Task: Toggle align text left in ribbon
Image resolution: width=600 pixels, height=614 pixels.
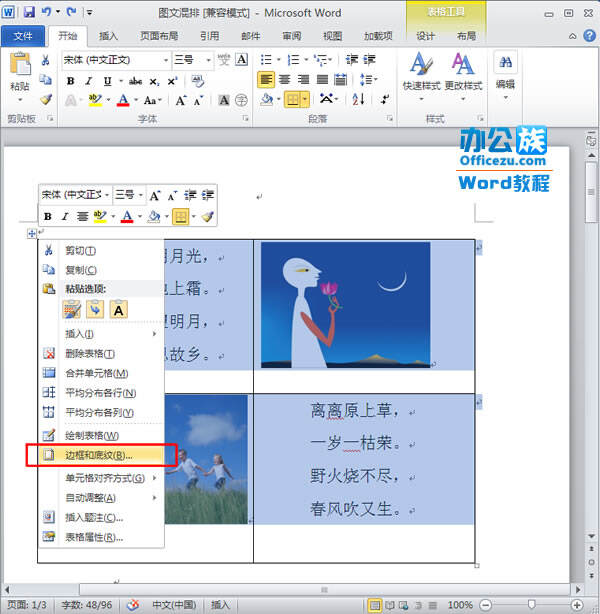Action: [x=266, y=80]
